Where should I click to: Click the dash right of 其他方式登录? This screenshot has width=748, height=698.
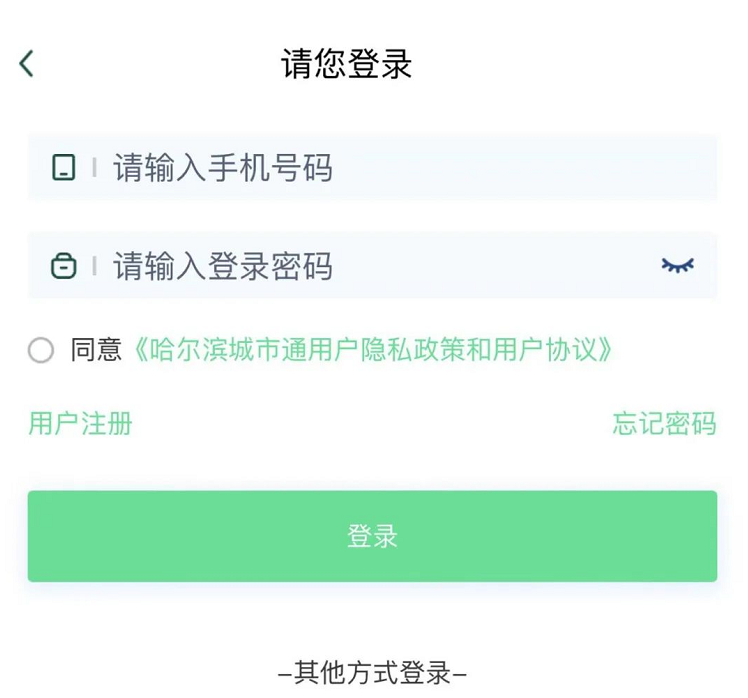pyautogui.click(x=460, y=673)
